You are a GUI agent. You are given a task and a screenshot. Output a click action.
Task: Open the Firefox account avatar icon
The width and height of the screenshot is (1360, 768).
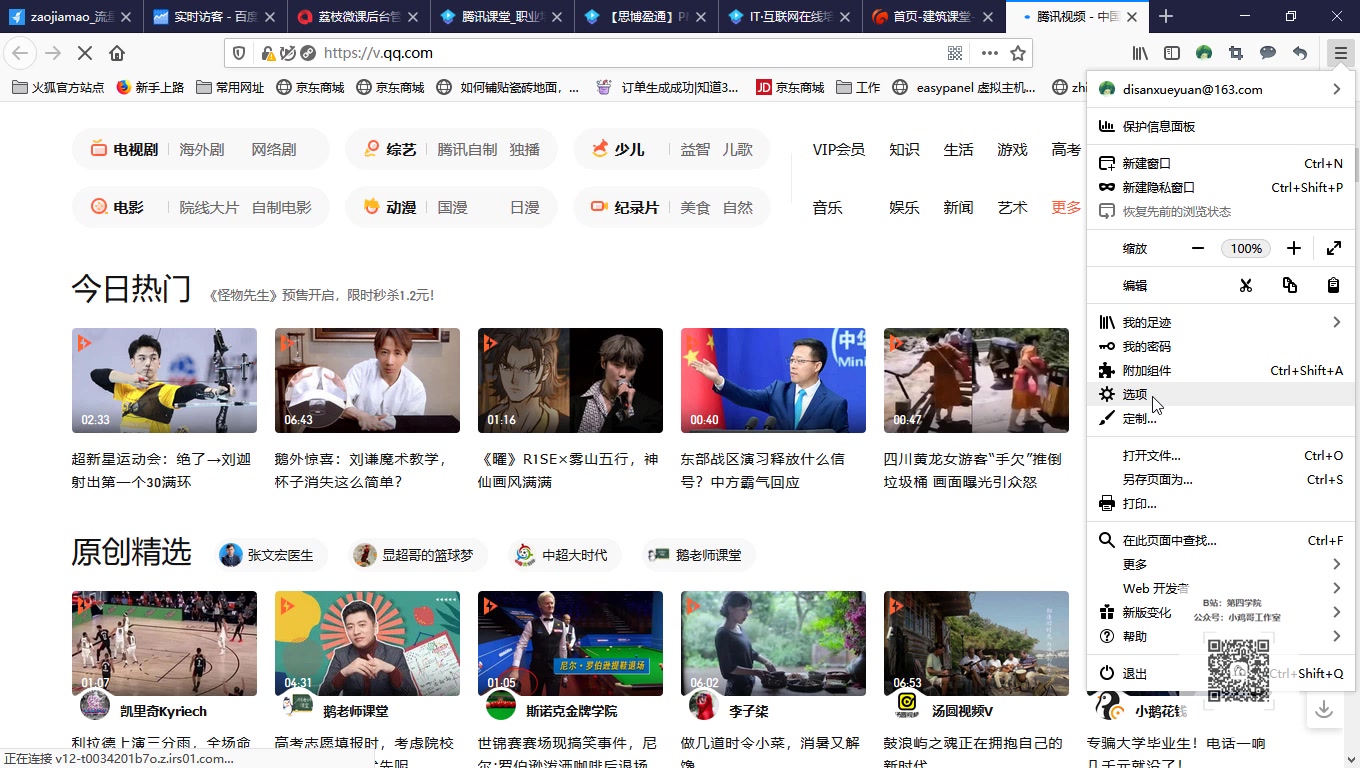coord(1204,53)
